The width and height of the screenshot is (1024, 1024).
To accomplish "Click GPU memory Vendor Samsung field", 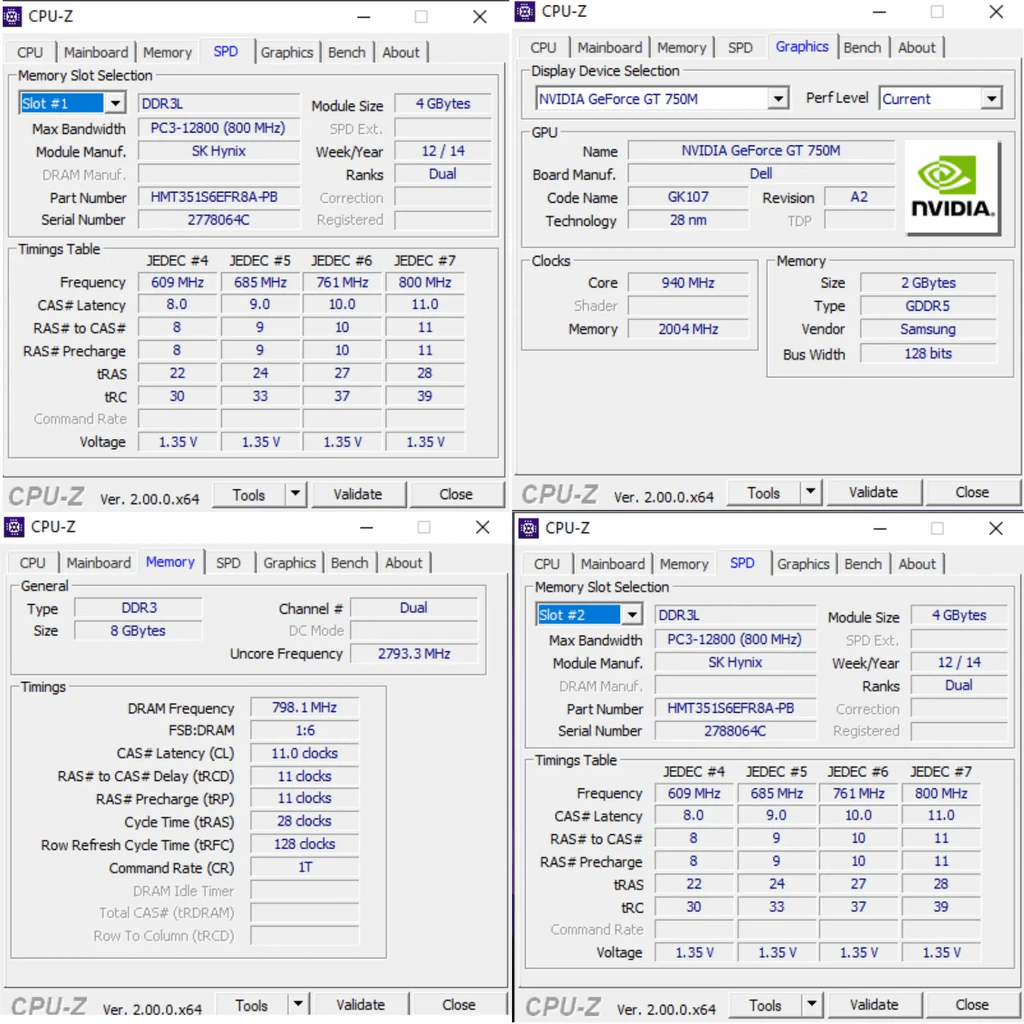I will point(928,329).
